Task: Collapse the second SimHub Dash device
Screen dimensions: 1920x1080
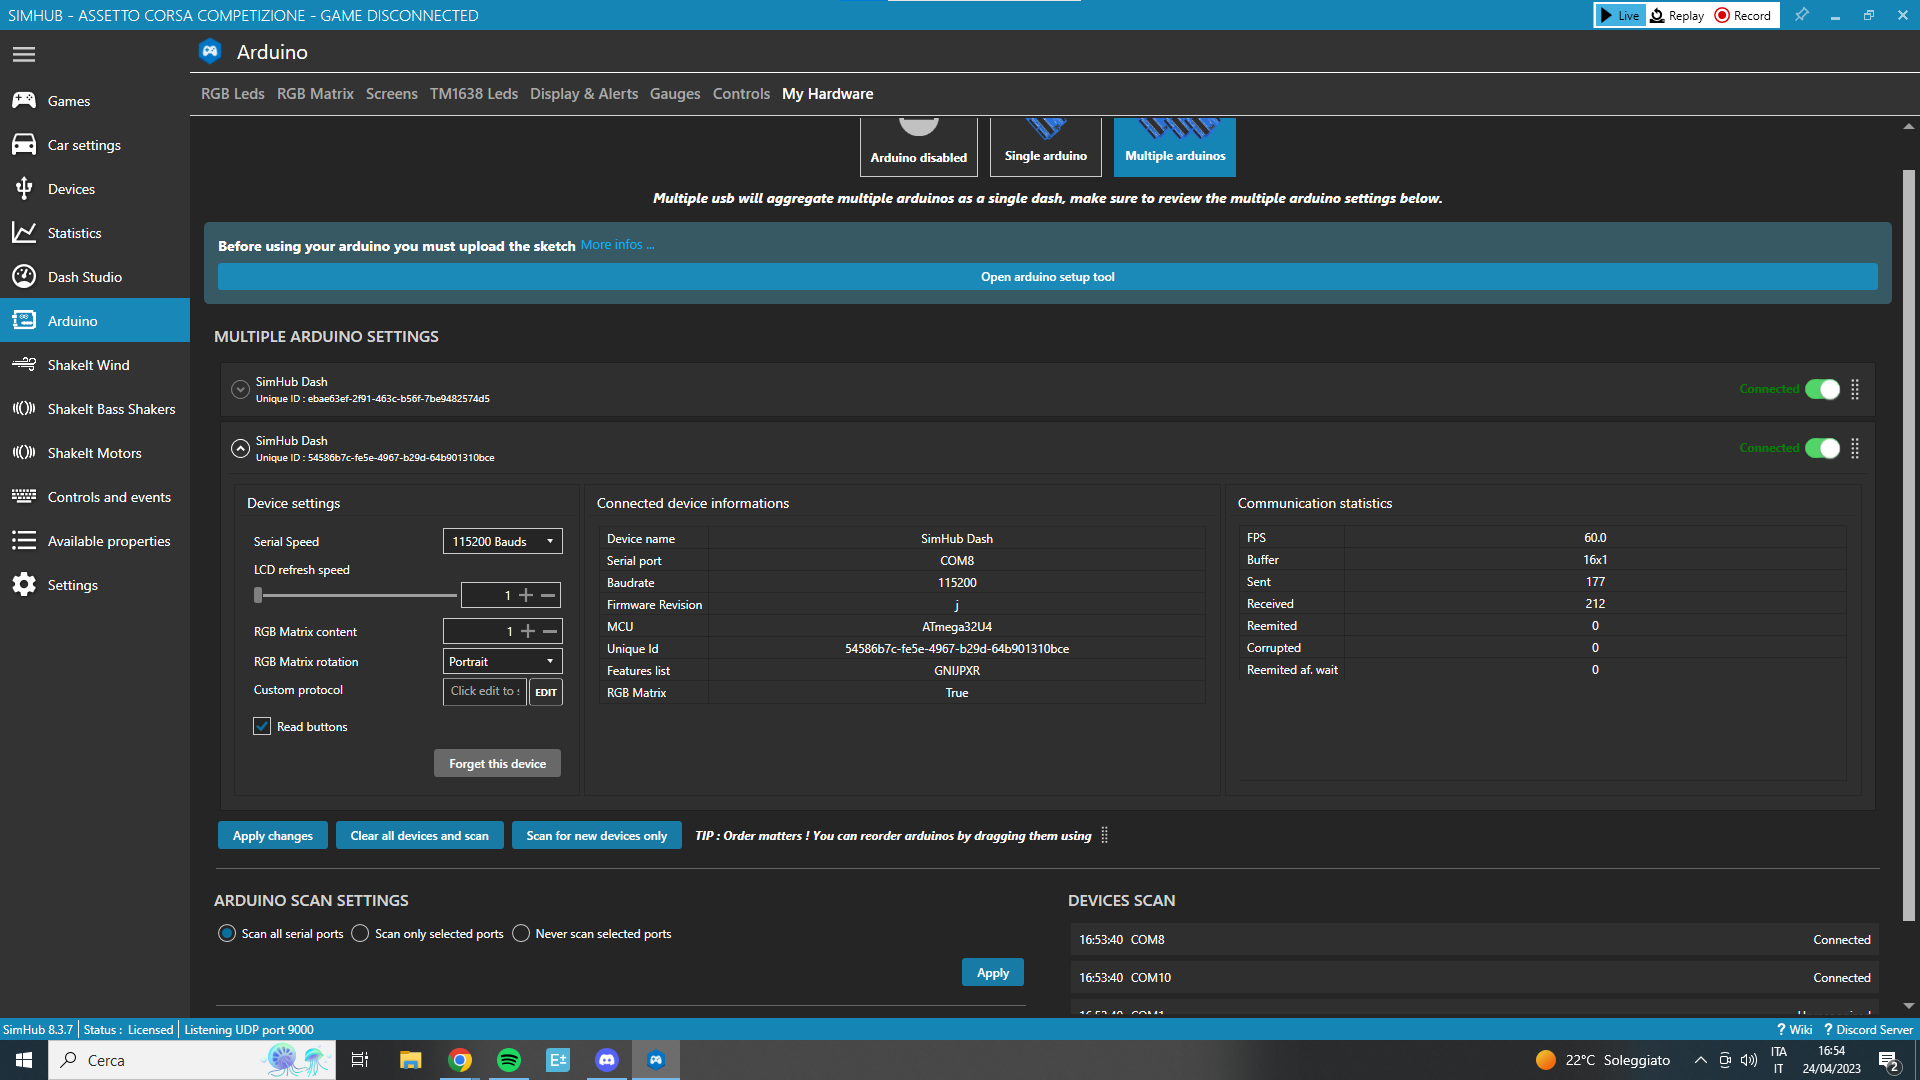Action: coord(240,449)
